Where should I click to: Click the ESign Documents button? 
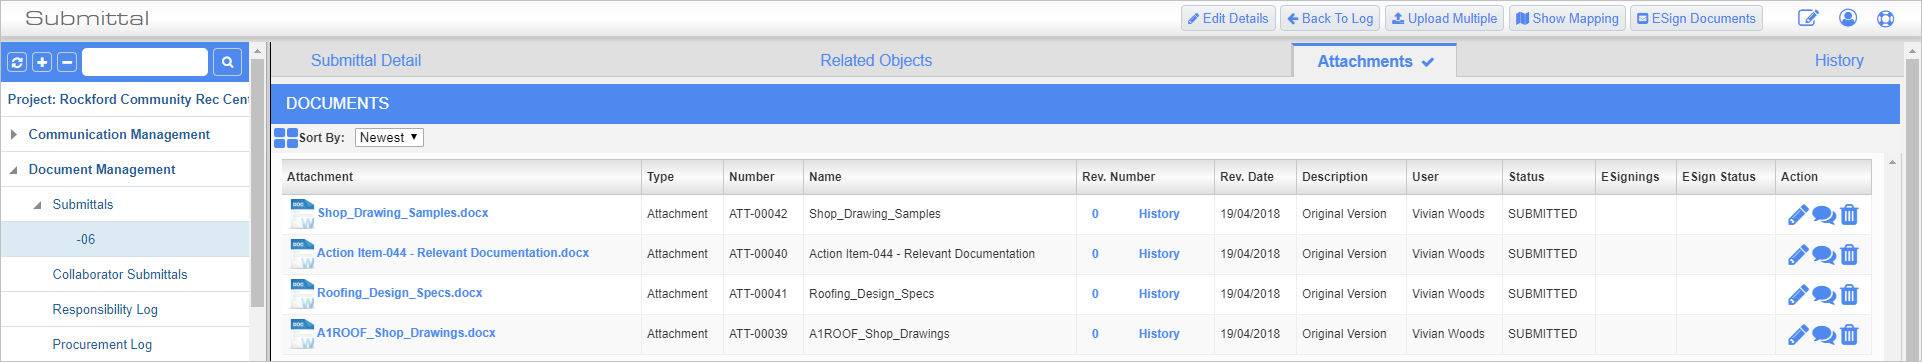coord(1696,18)
